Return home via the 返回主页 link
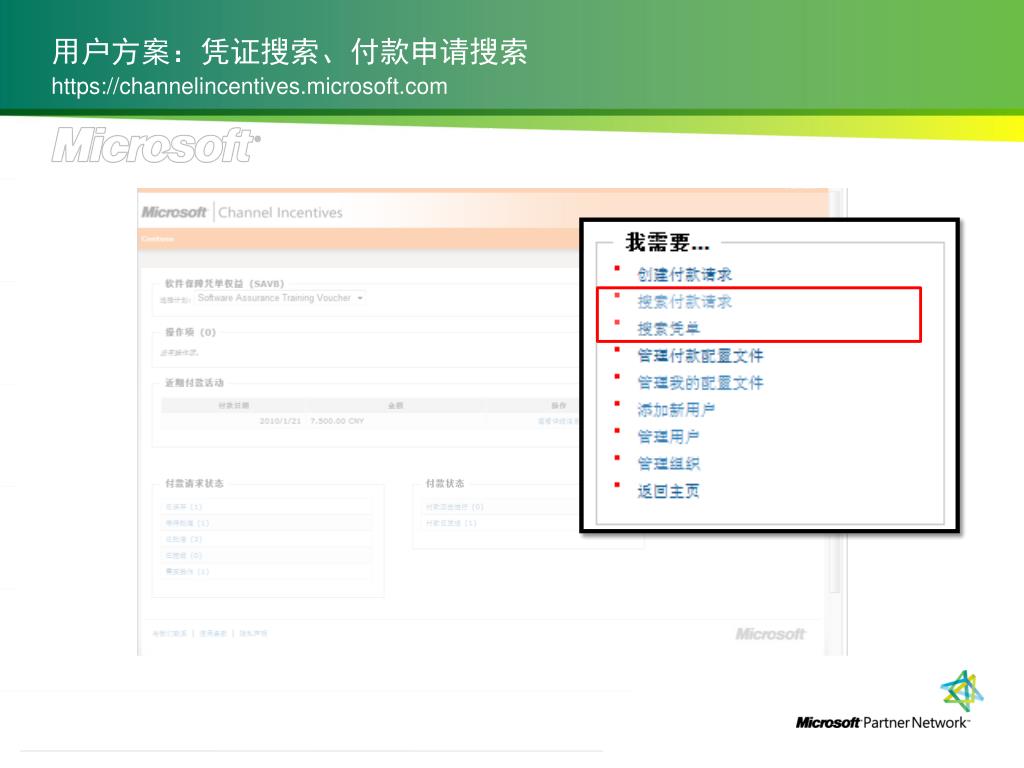 pyautogui.click(x=668, y=490)
